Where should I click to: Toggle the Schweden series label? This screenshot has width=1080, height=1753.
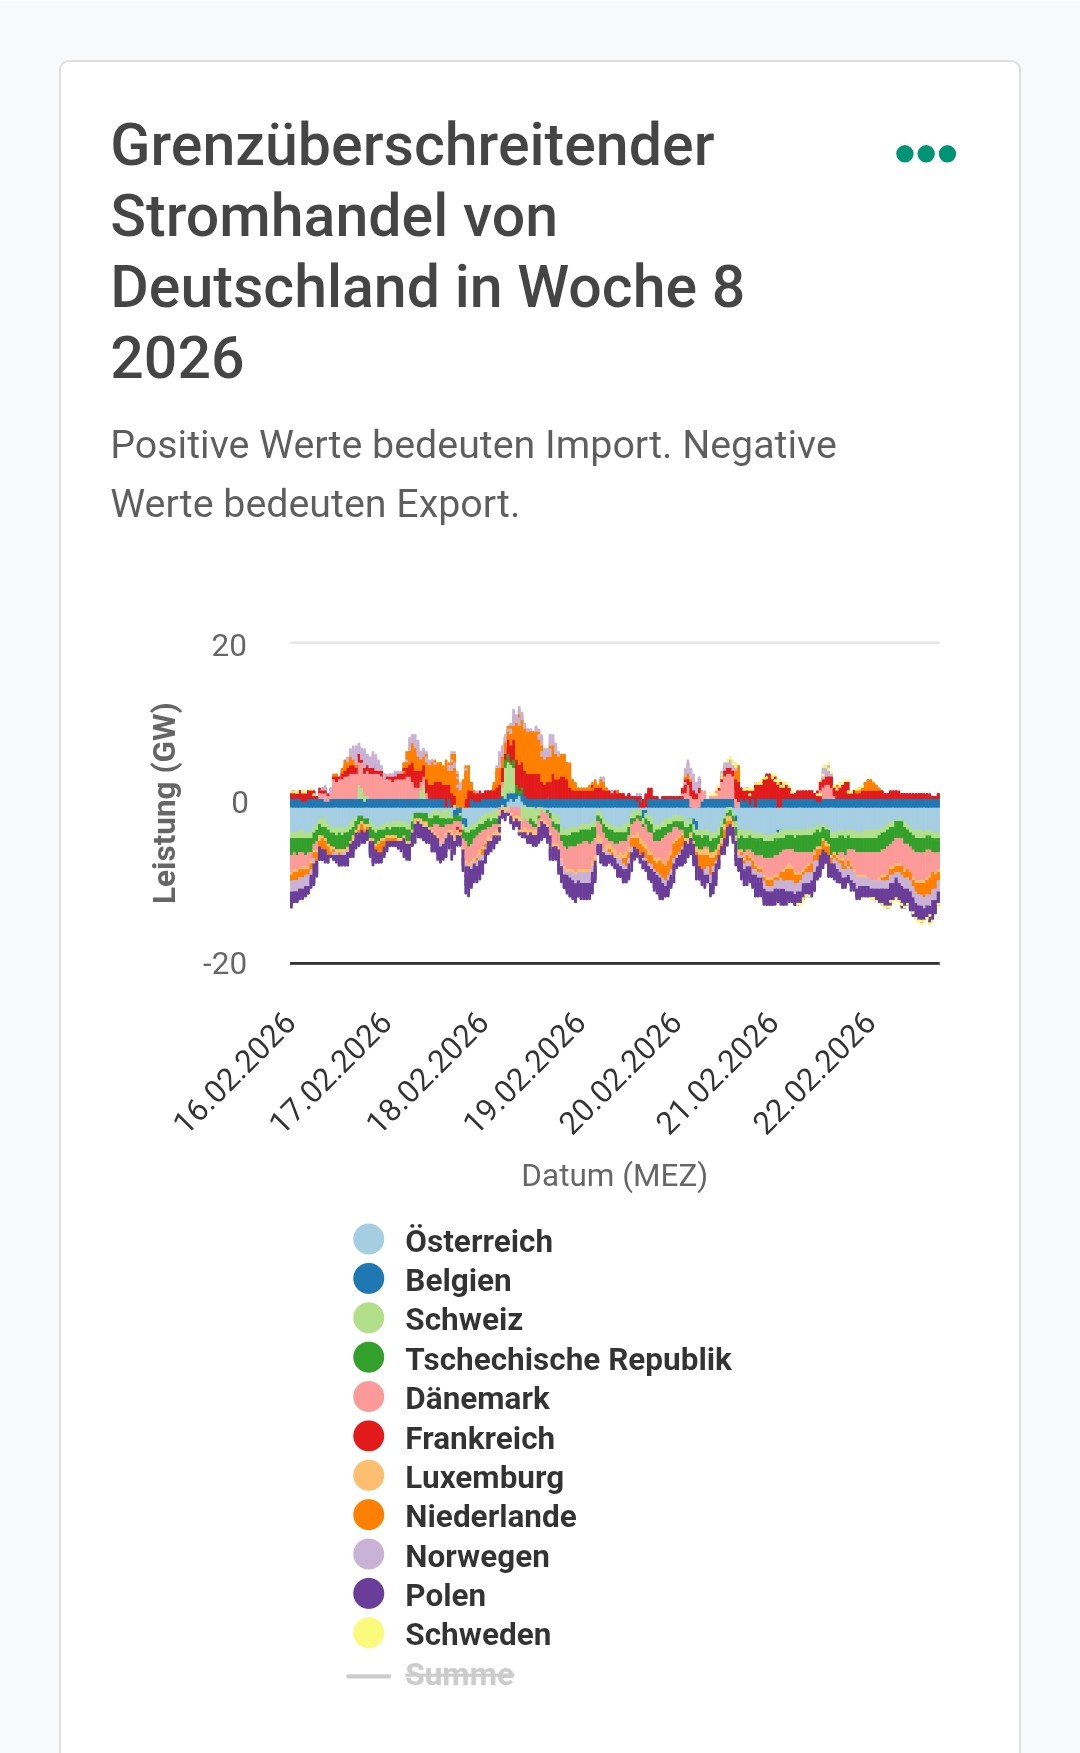click(x=478, y=1634)
